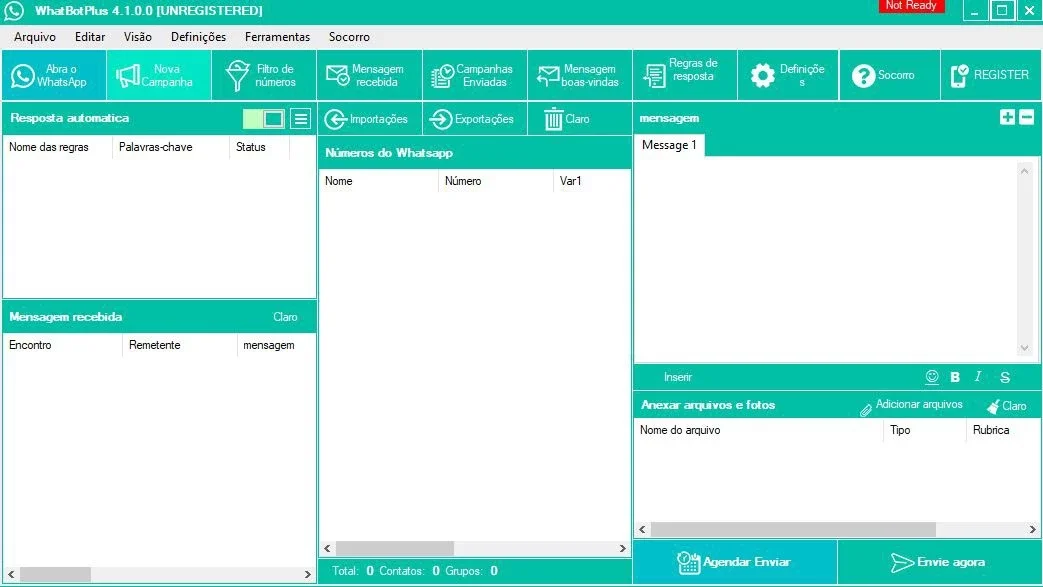Click Número column header
Screen dimensions: 1043x587
pyautogui.click(x=496, y=181)
